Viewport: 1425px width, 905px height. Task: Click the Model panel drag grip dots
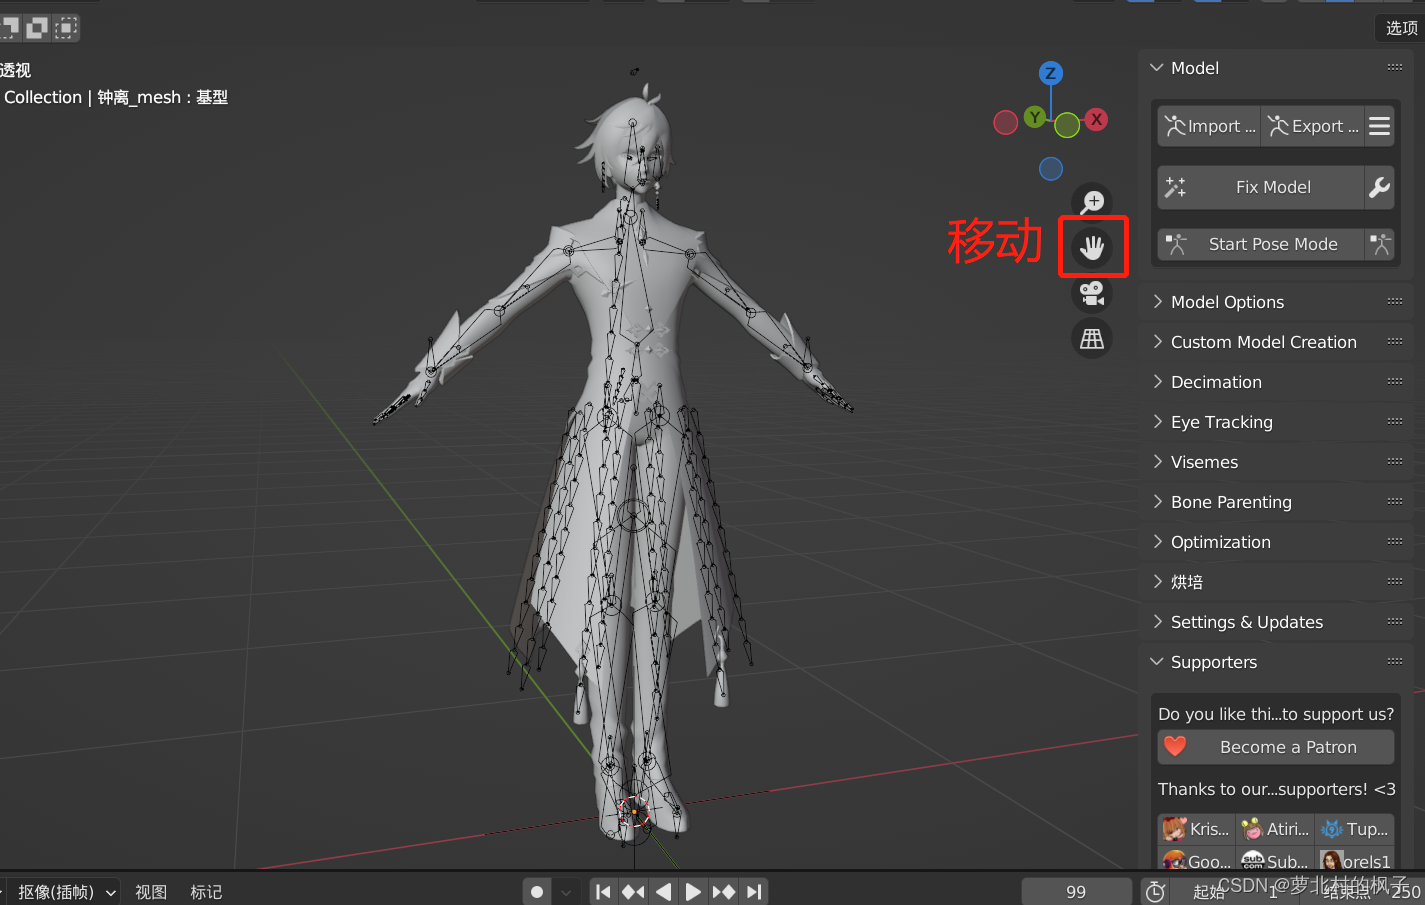click(1395, 67)
